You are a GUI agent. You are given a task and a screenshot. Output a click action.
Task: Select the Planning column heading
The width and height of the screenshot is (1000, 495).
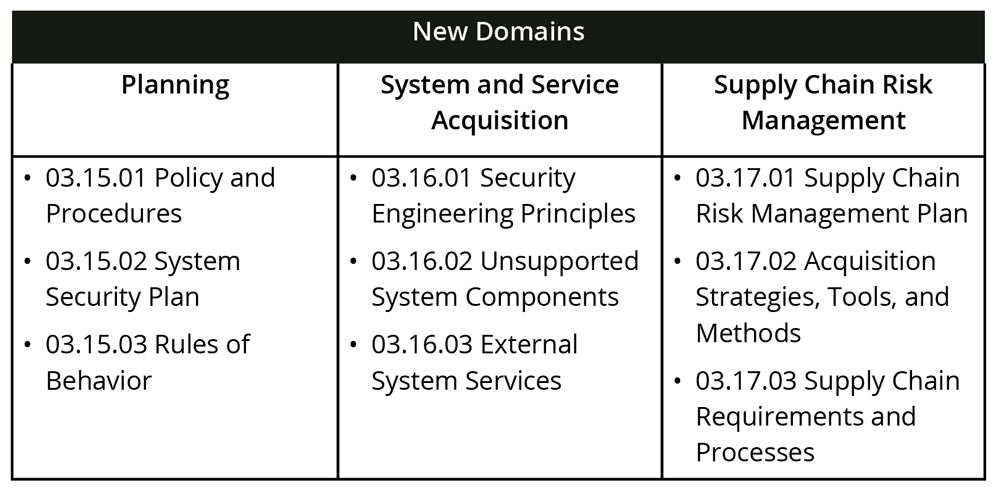(x=175, y=85)
